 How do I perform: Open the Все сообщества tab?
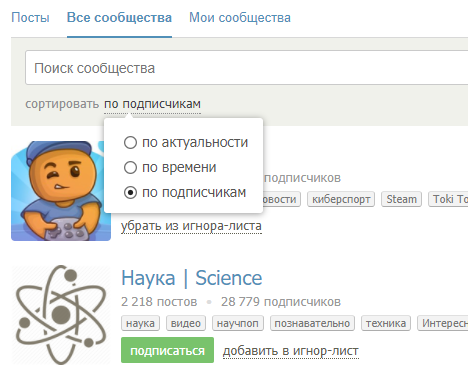(119, 18)
